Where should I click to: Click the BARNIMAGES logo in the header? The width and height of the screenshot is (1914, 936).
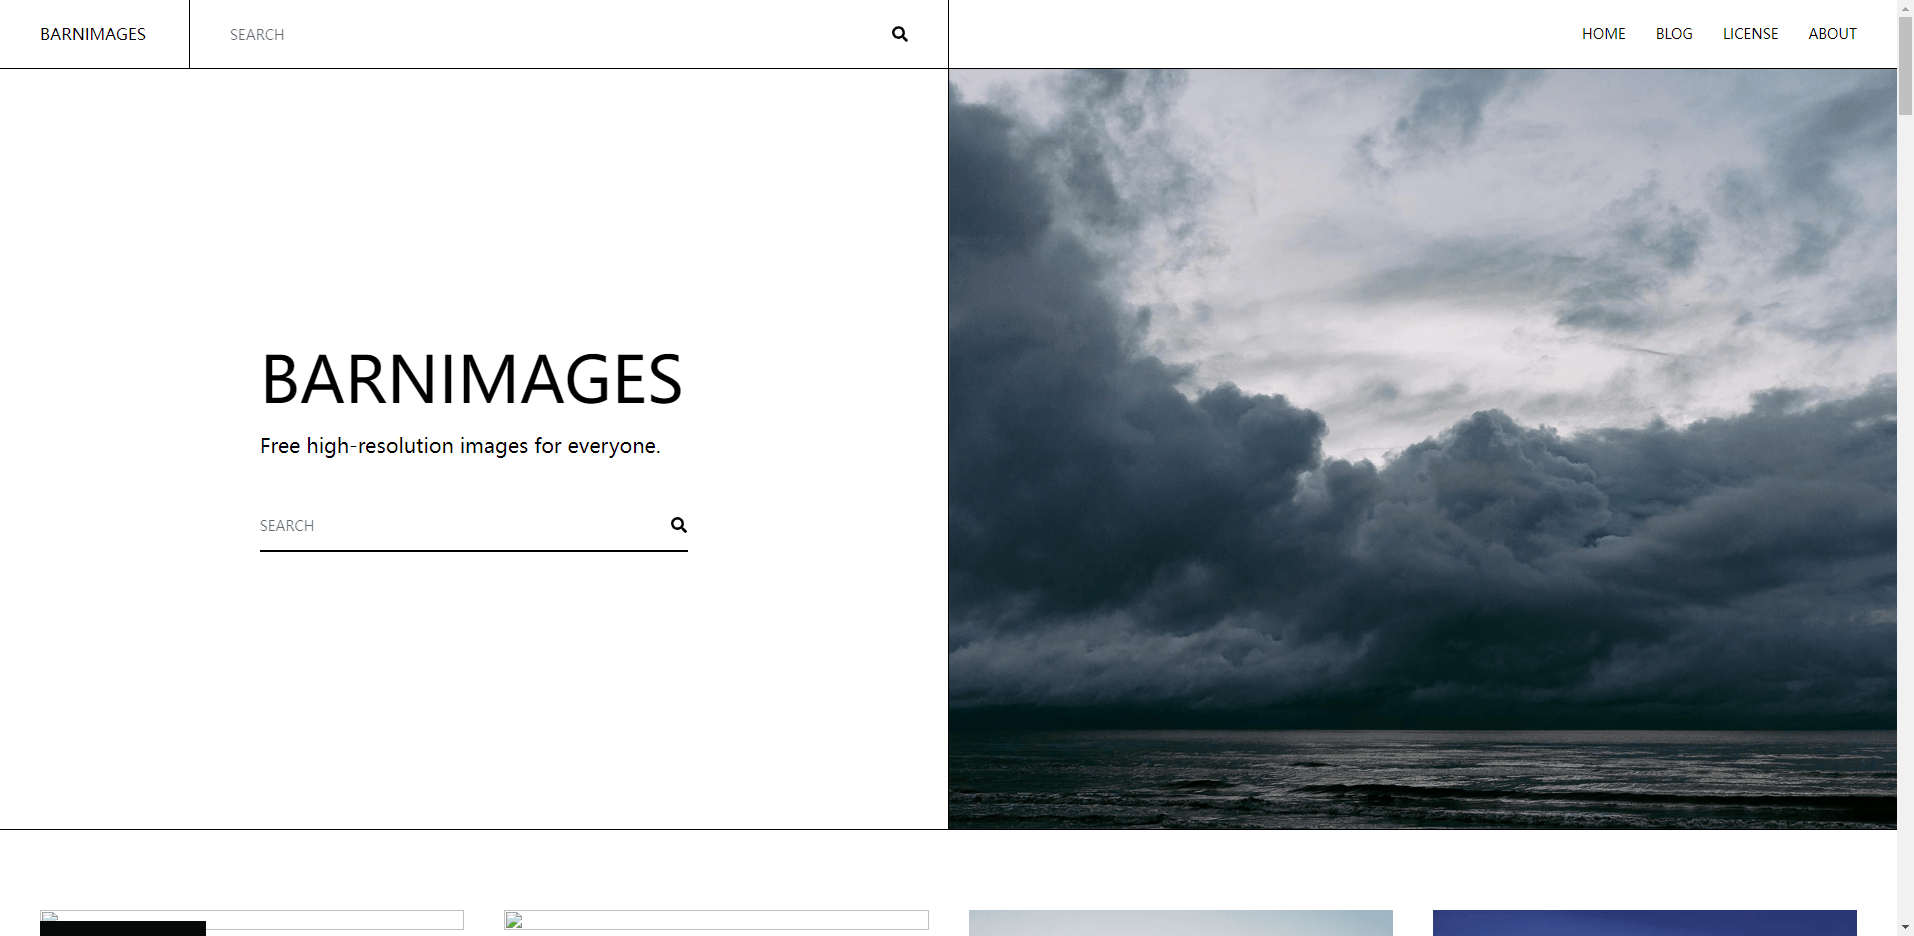coord(93,34)
